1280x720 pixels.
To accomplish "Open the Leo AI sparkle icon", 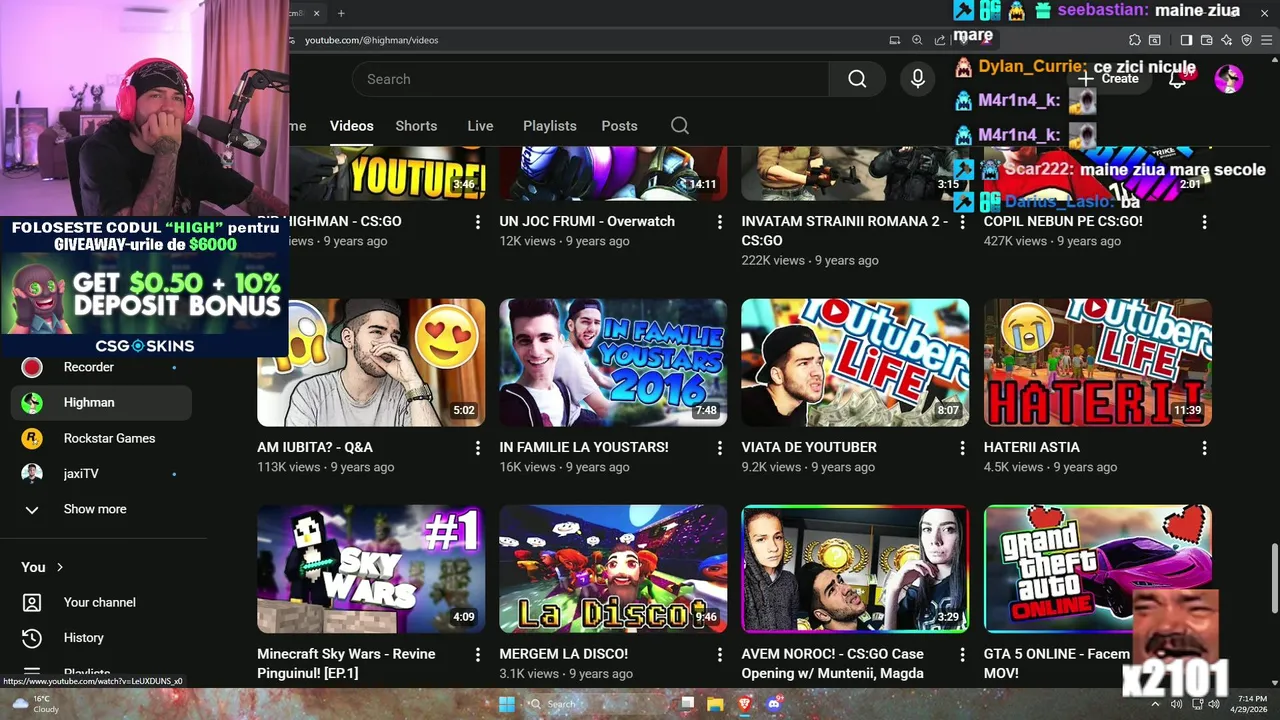I will click(1226, 40).
